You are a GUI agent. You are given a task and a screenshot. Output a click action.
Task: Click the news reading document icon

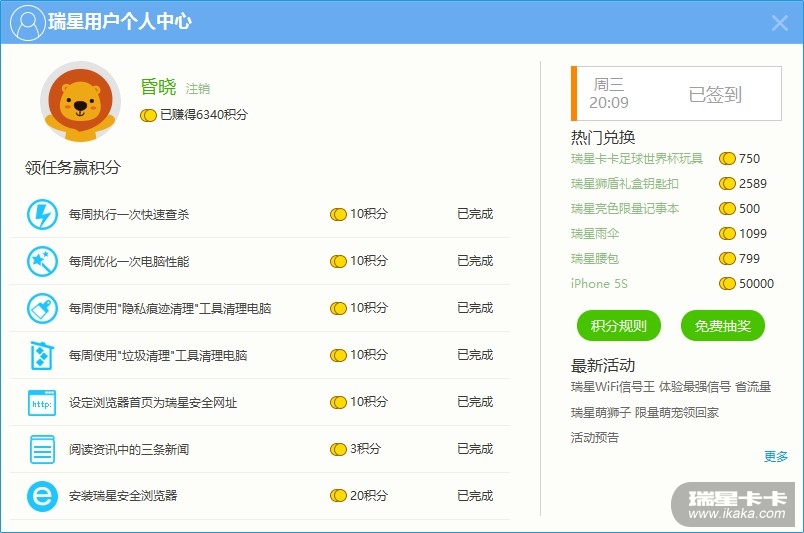42,449
